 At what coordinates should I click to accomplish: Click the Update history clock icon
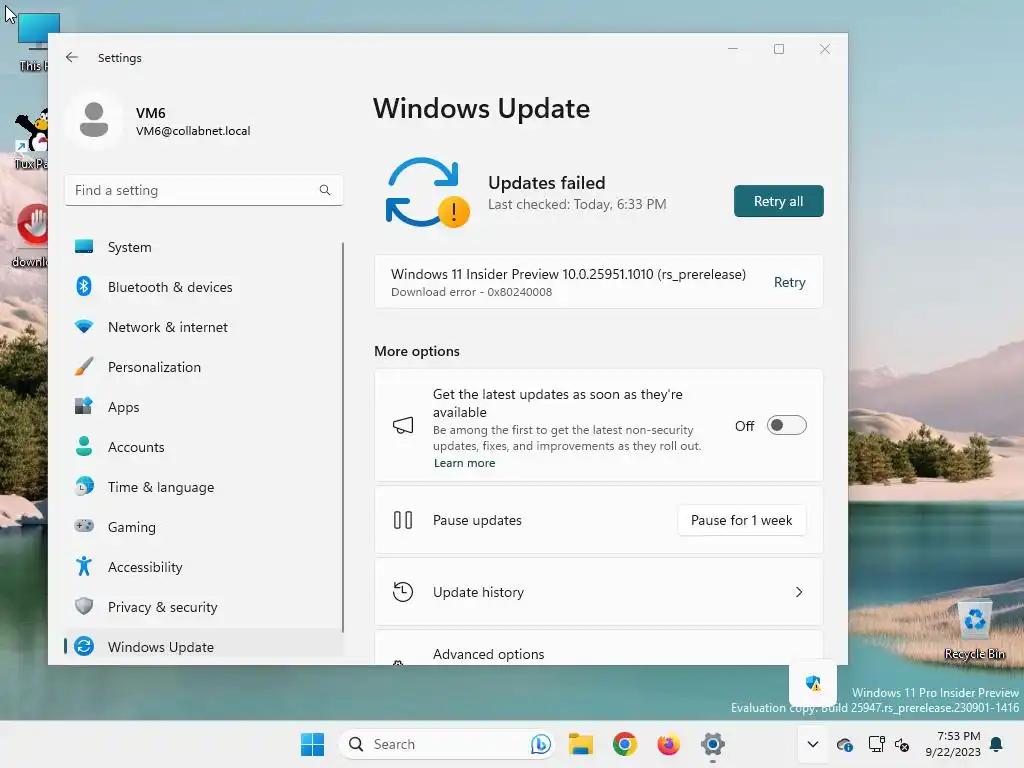pyautogui.click(x=403, y=592)
